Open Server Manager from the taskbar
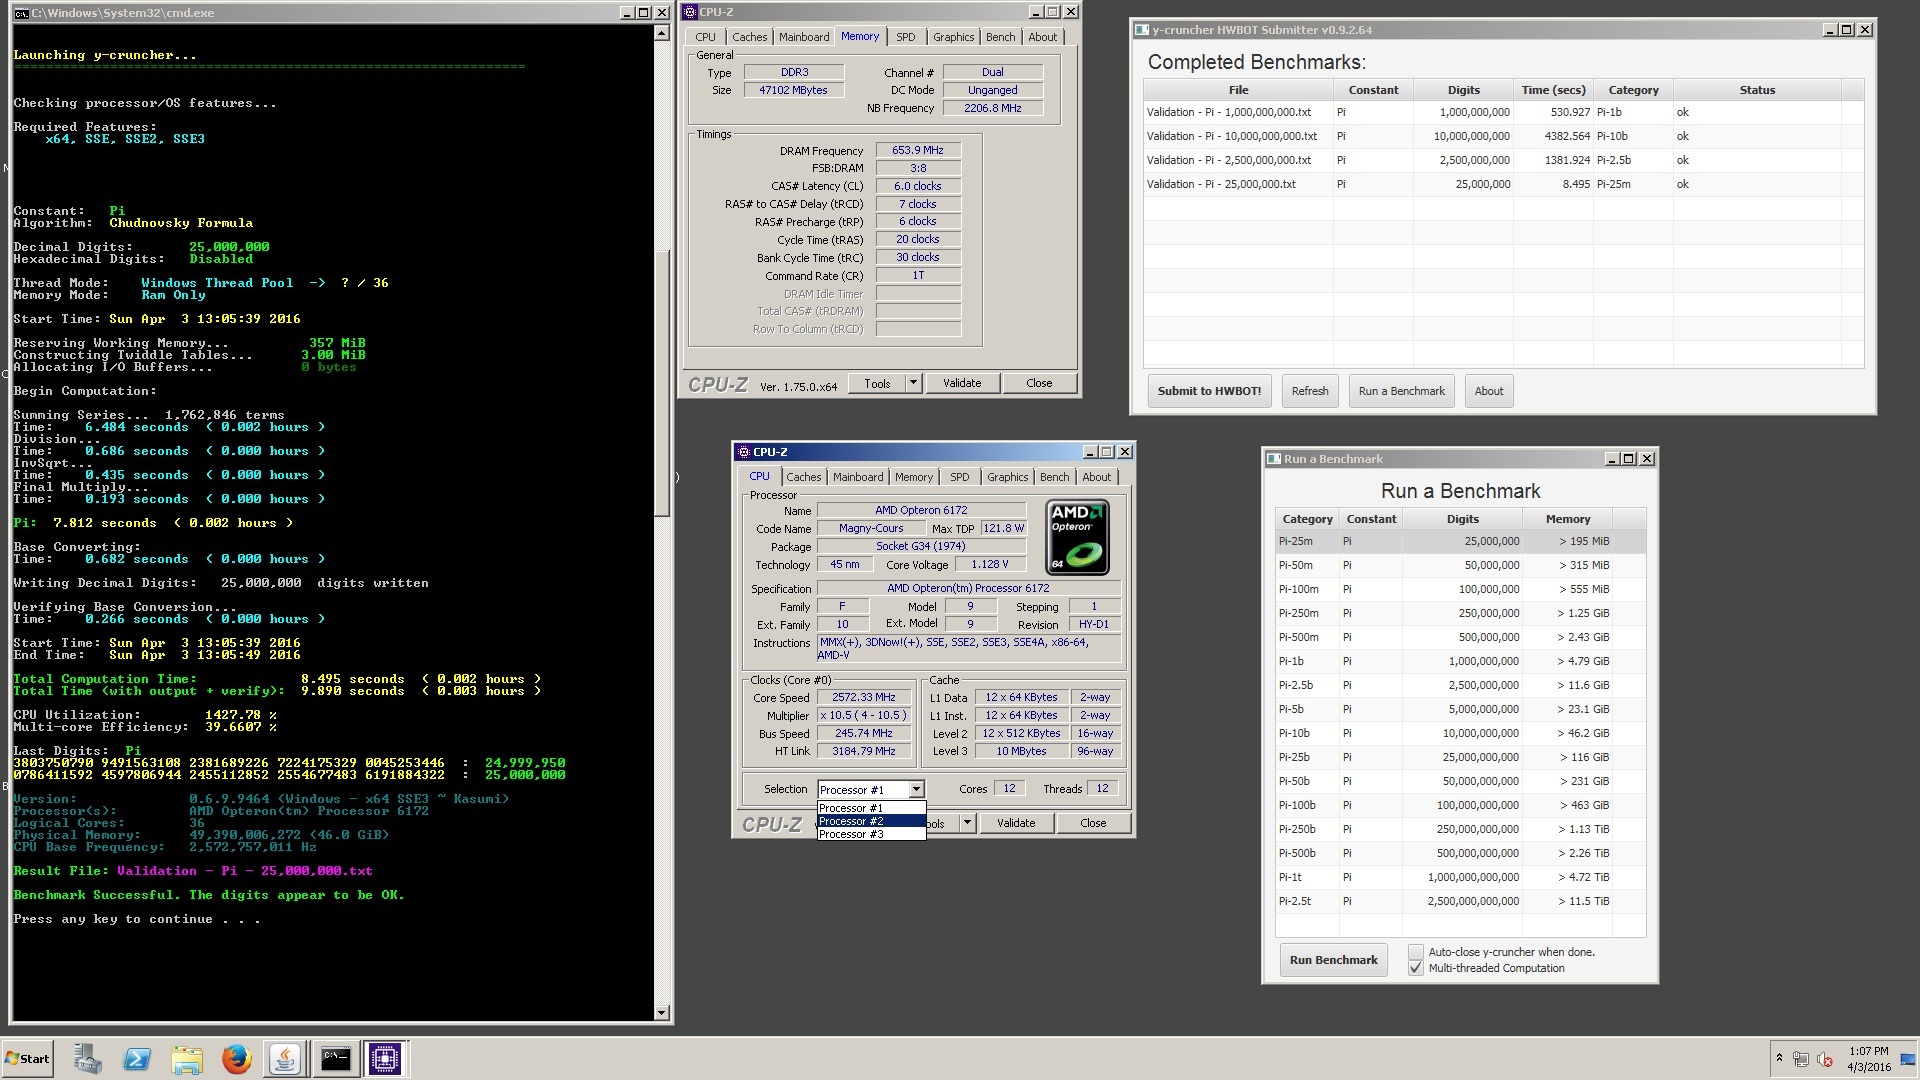This screenshot has width=1920, height=1080. pos(88,1059)
